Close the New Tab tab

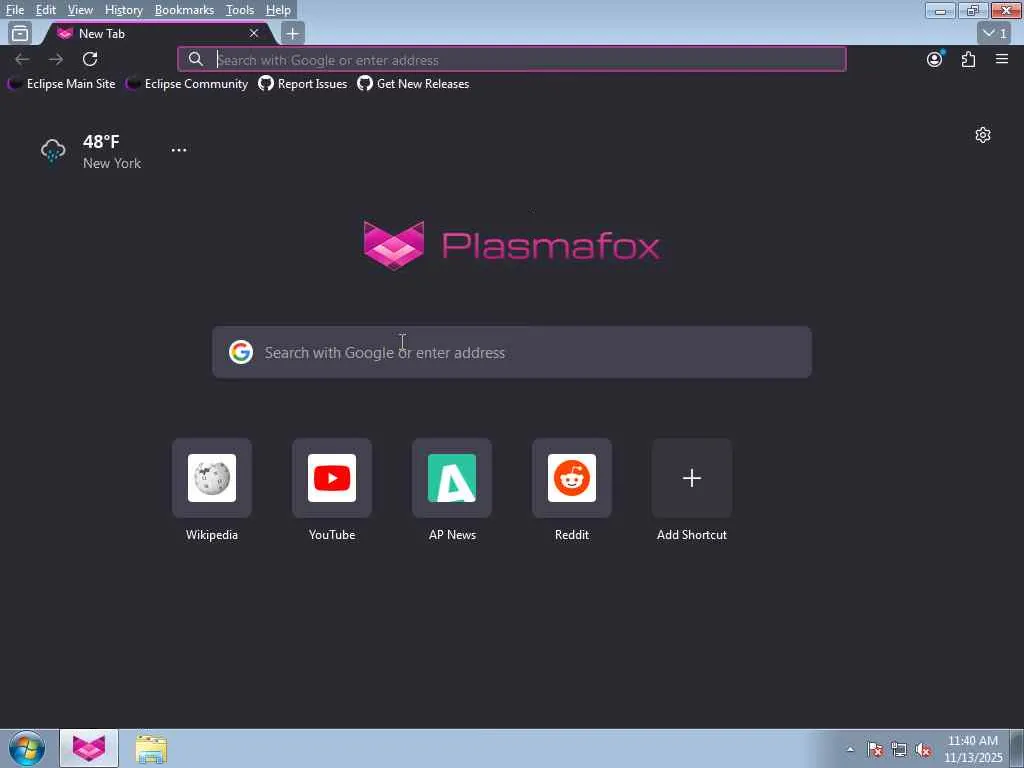[x=254, y=33]
